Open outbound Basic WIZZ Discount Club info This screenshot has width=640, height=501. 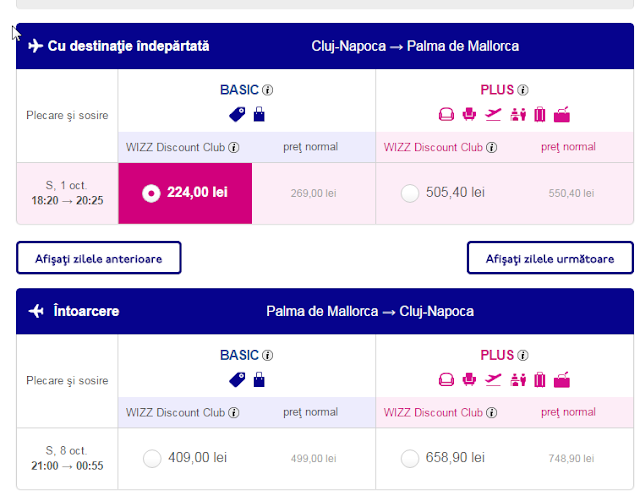(234, 147)
